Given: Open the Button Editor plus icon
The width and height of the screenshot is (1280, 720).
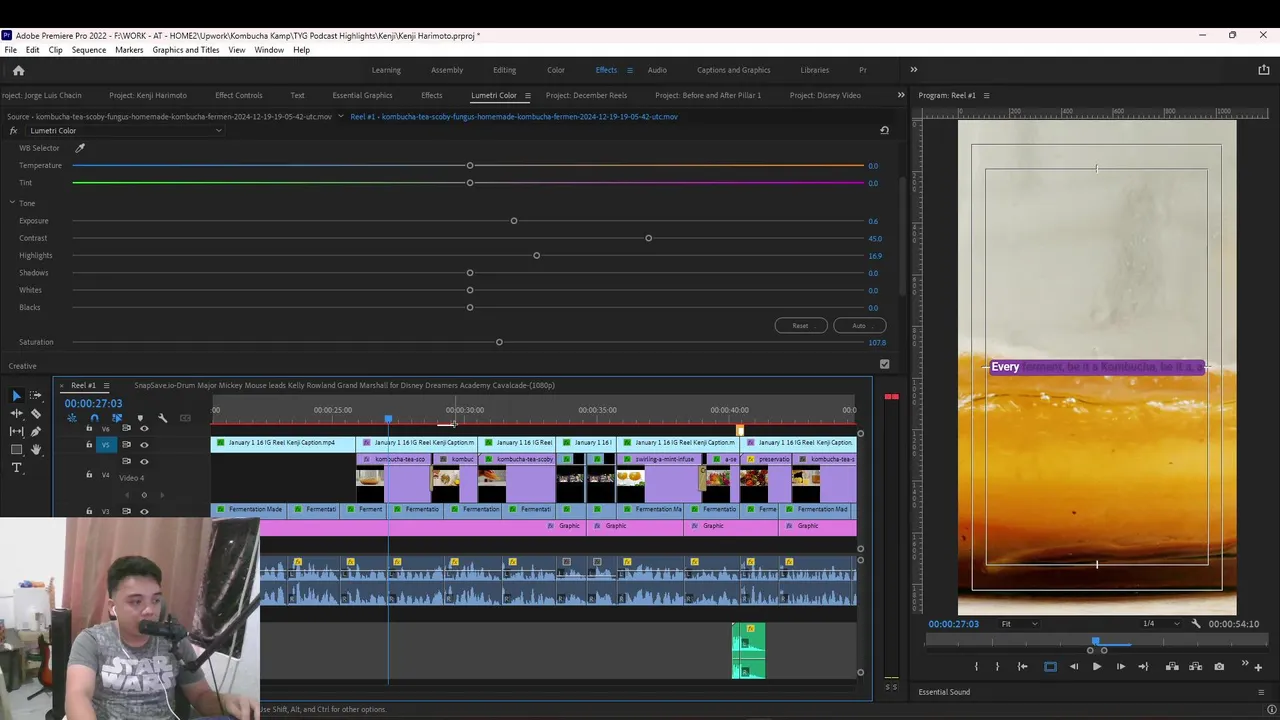Looking at the screenshot, I should pos(1258,668).
